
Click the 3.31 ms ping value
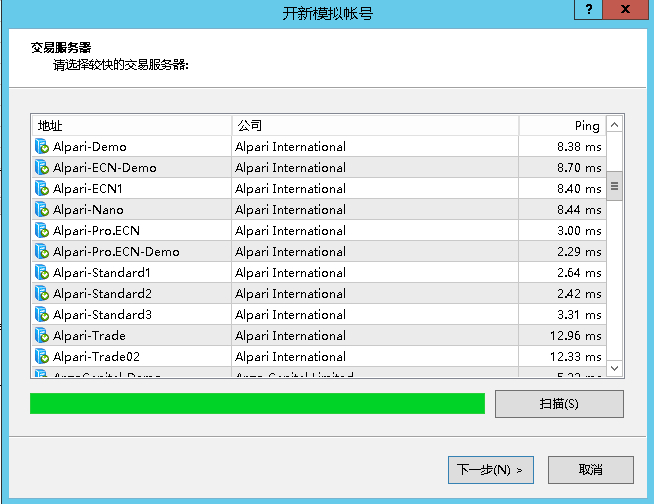pos(579,315)
